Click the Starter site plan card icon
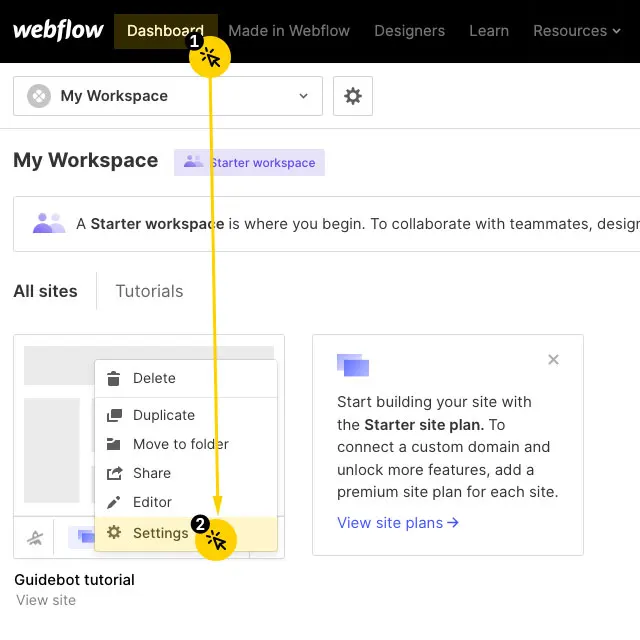The image size is (640, 640). 353,365
